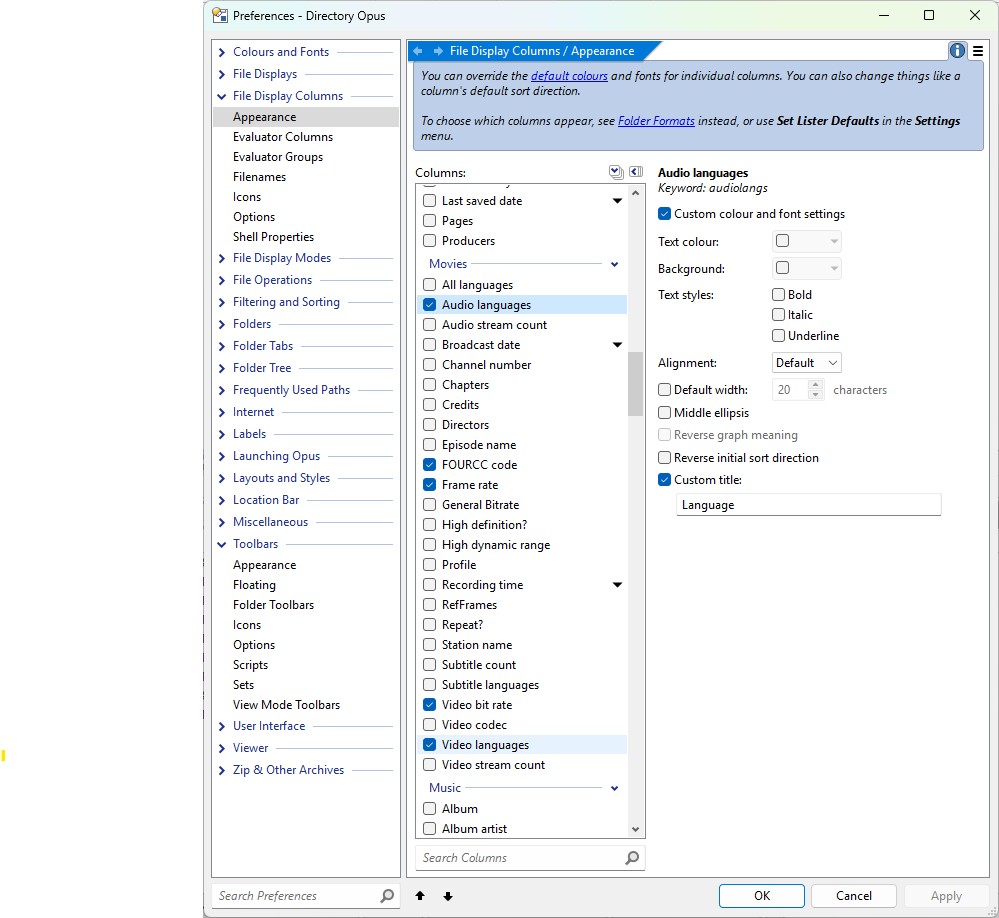
Task: Open View Mode Toolbars page
Action: [286, 705]
